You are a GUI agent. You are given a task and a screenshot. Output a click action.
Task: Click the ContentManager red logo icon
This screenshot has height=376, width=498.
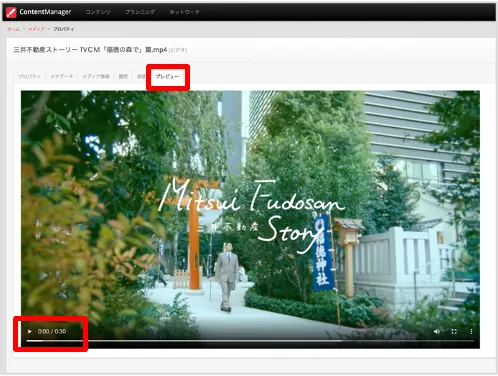tap(11, 12)
